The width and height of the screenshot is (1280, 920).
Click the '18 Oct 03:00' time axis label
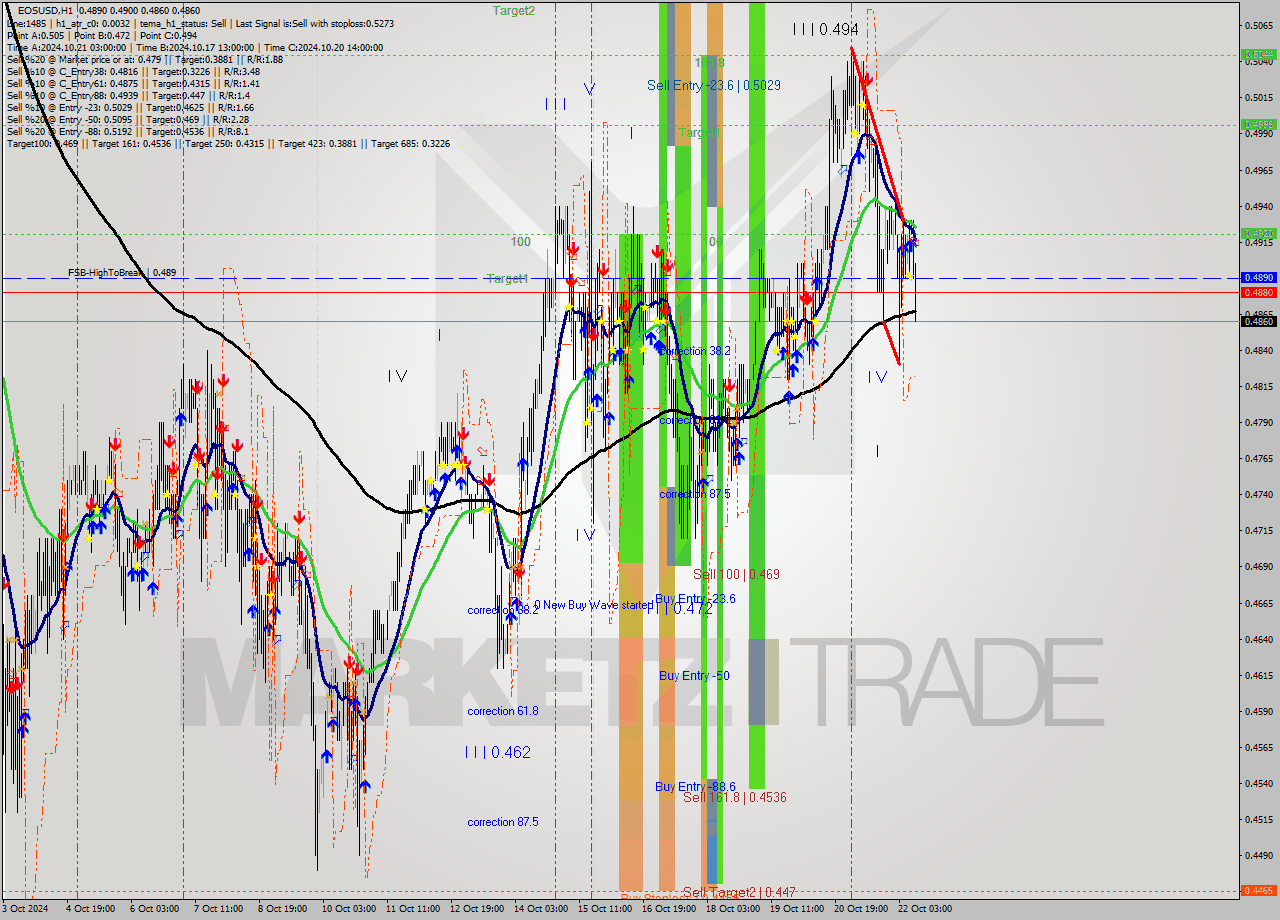tap(732, 909)
